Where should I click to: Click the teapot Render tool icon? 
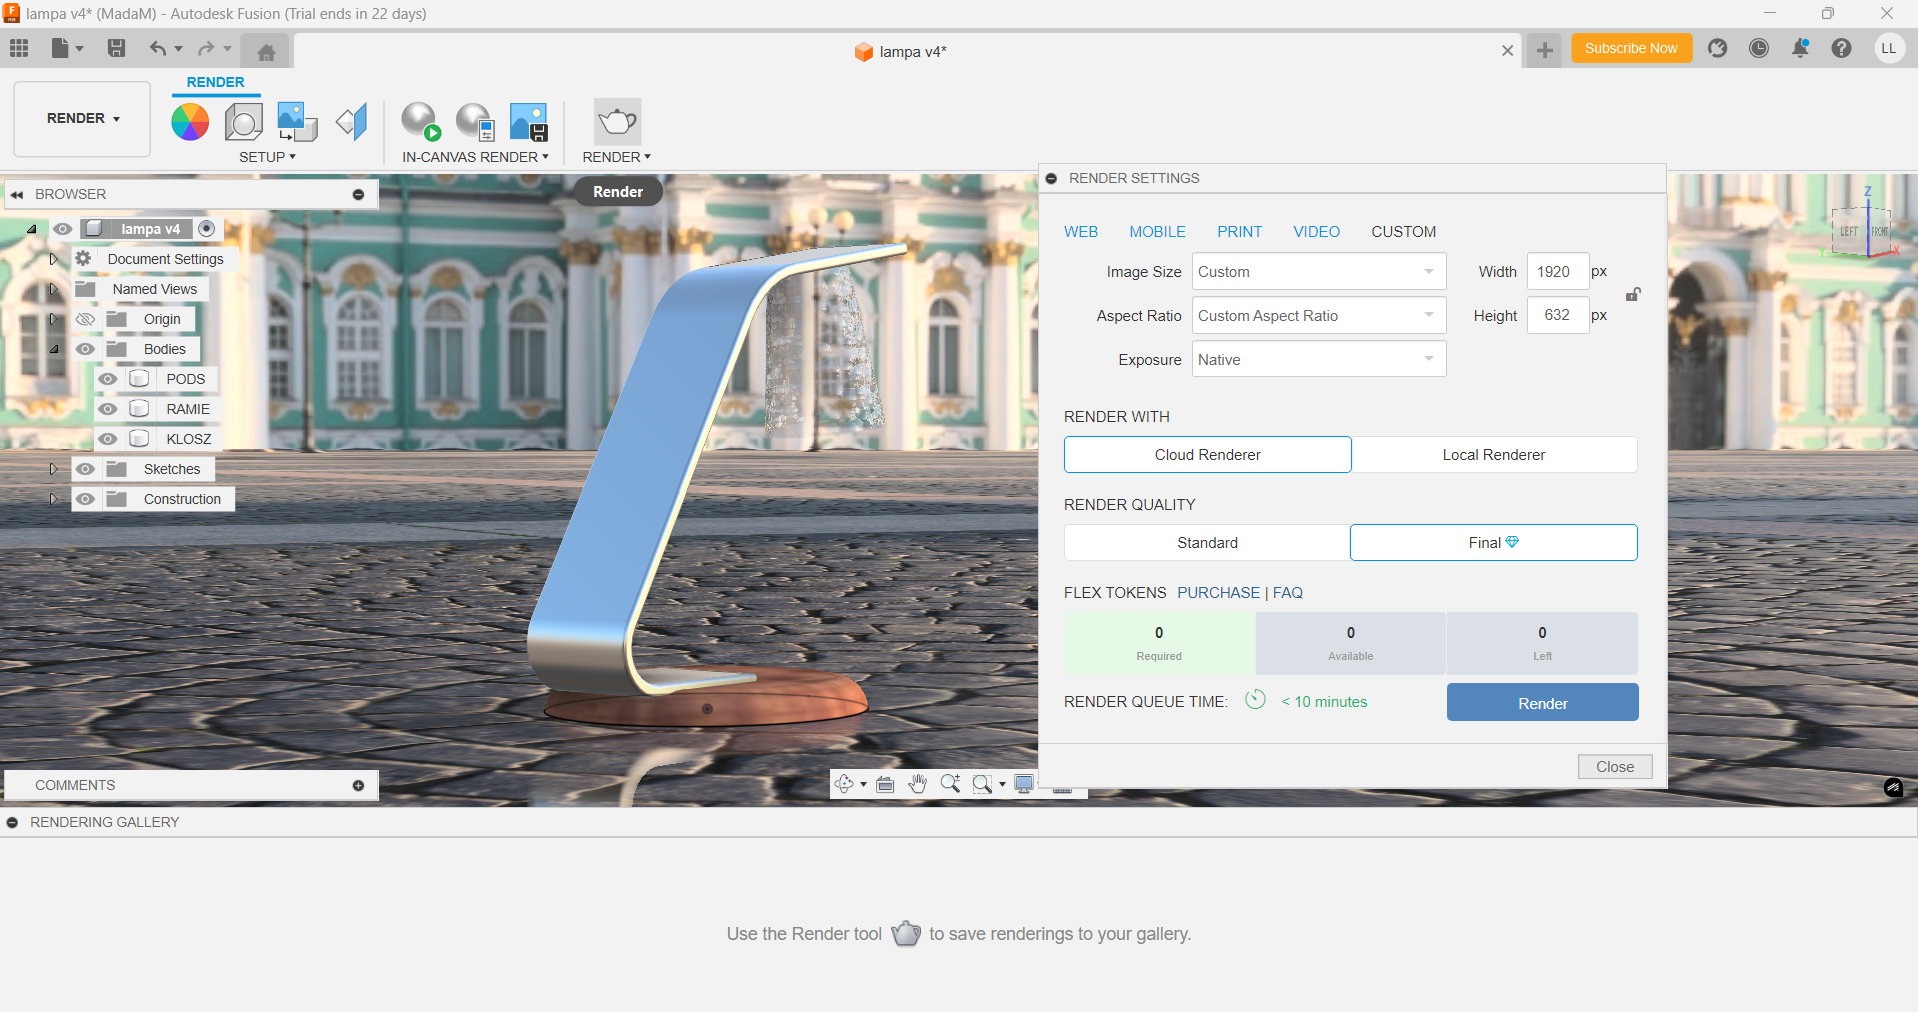pyautogui.click(x=617, y=122)
